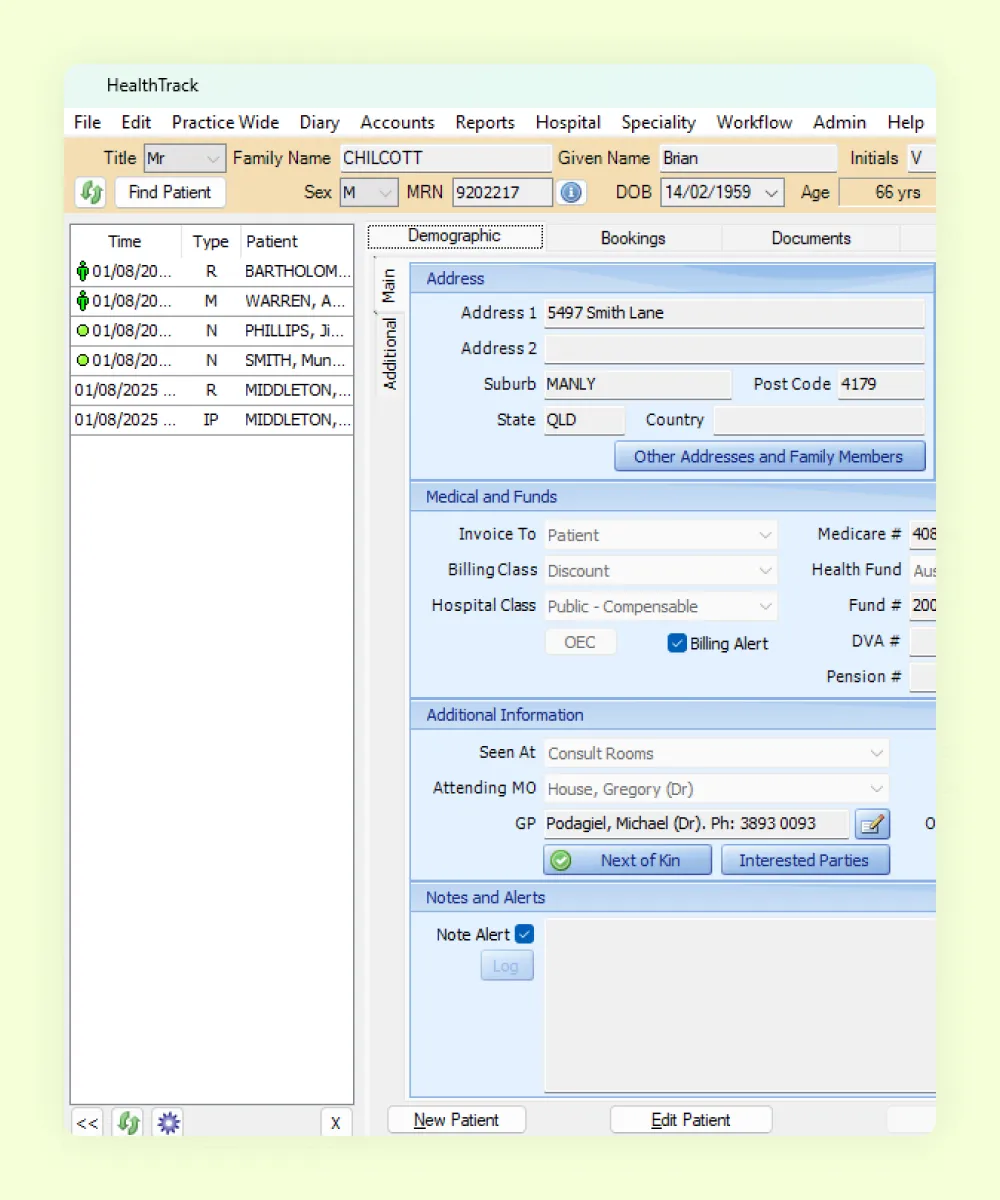Click the Post Code field
Image resolution: width=1000 pixels, height=1200 pixels.
881,385
